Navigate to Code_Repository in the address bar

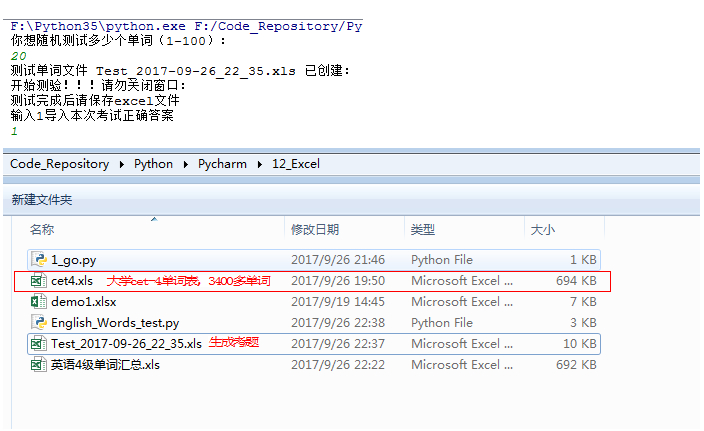(x=60, y=164)
